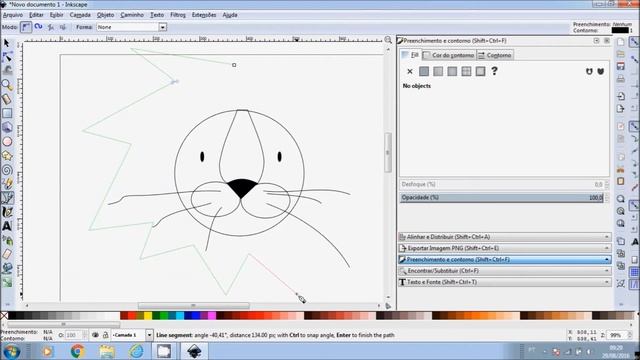Click the canvas zoom-to-fit magnifier icon
This screenshot has width=640, height=360.
[388, 40]
